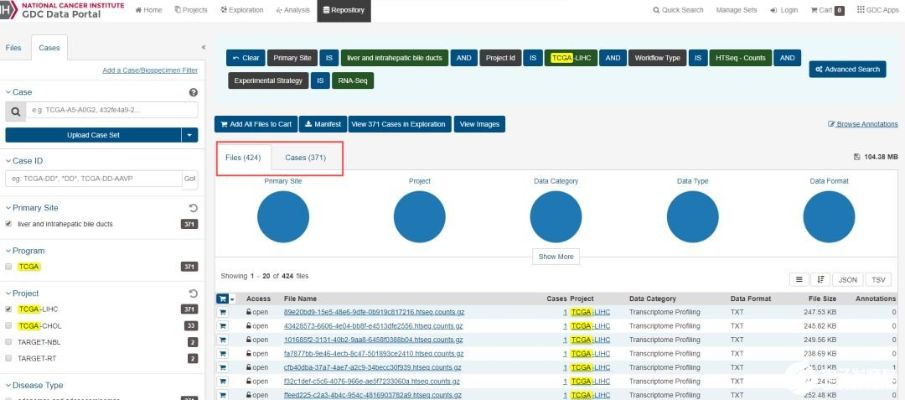The image size is (905, 400).
Task: Click the sort files icon above table
Action: pos(821,280)
